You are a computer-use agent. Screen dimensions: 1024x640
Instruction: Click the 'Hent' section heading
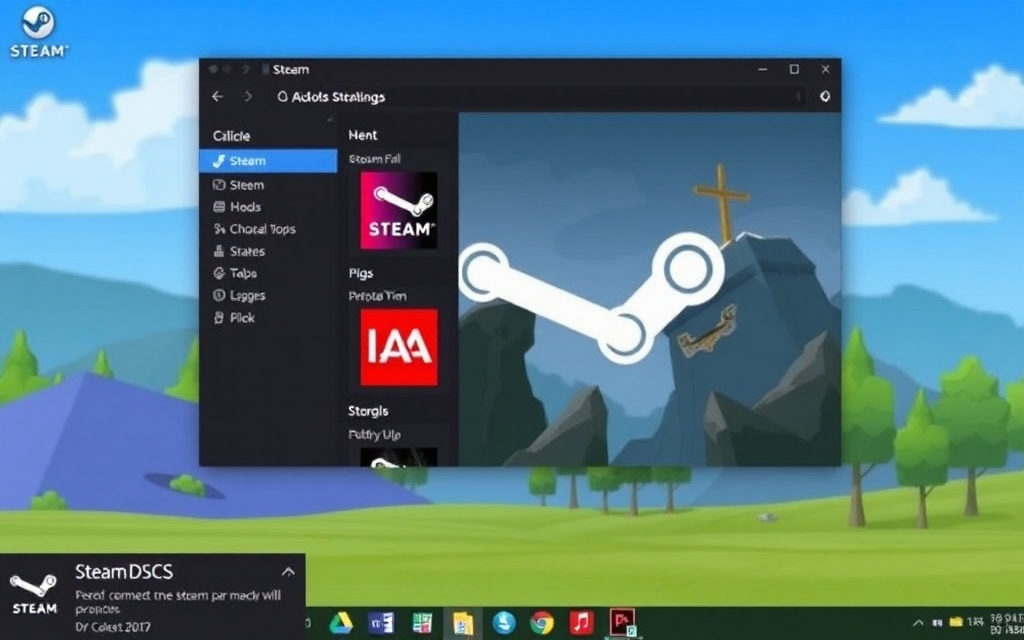(x=362, y=135)
